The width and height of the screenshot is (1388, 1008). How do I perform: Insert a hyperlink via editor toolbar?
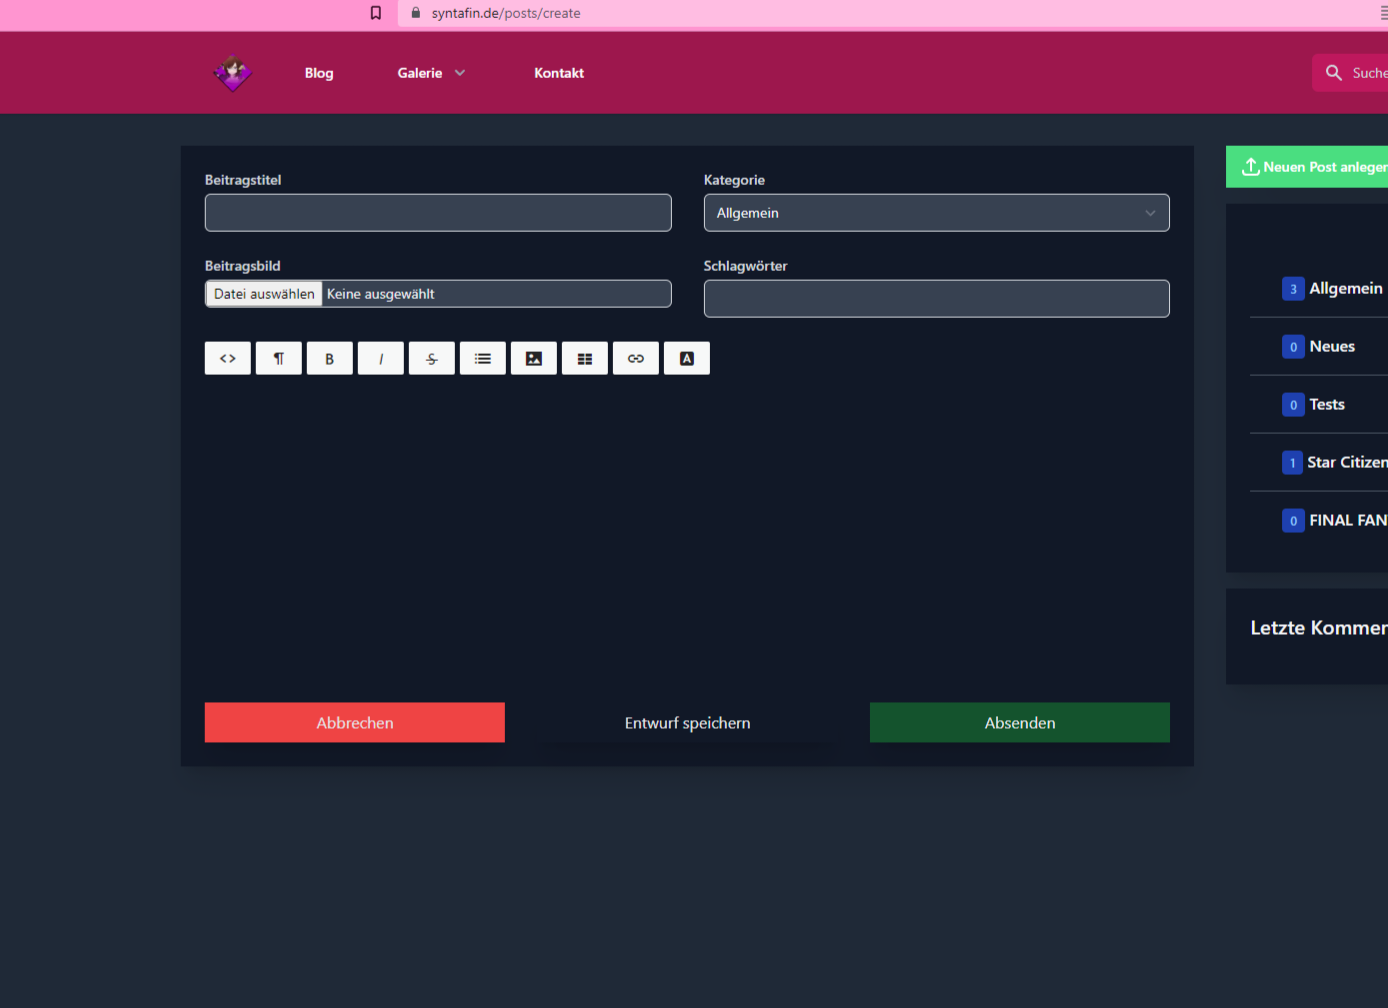[x=636, y=359]
